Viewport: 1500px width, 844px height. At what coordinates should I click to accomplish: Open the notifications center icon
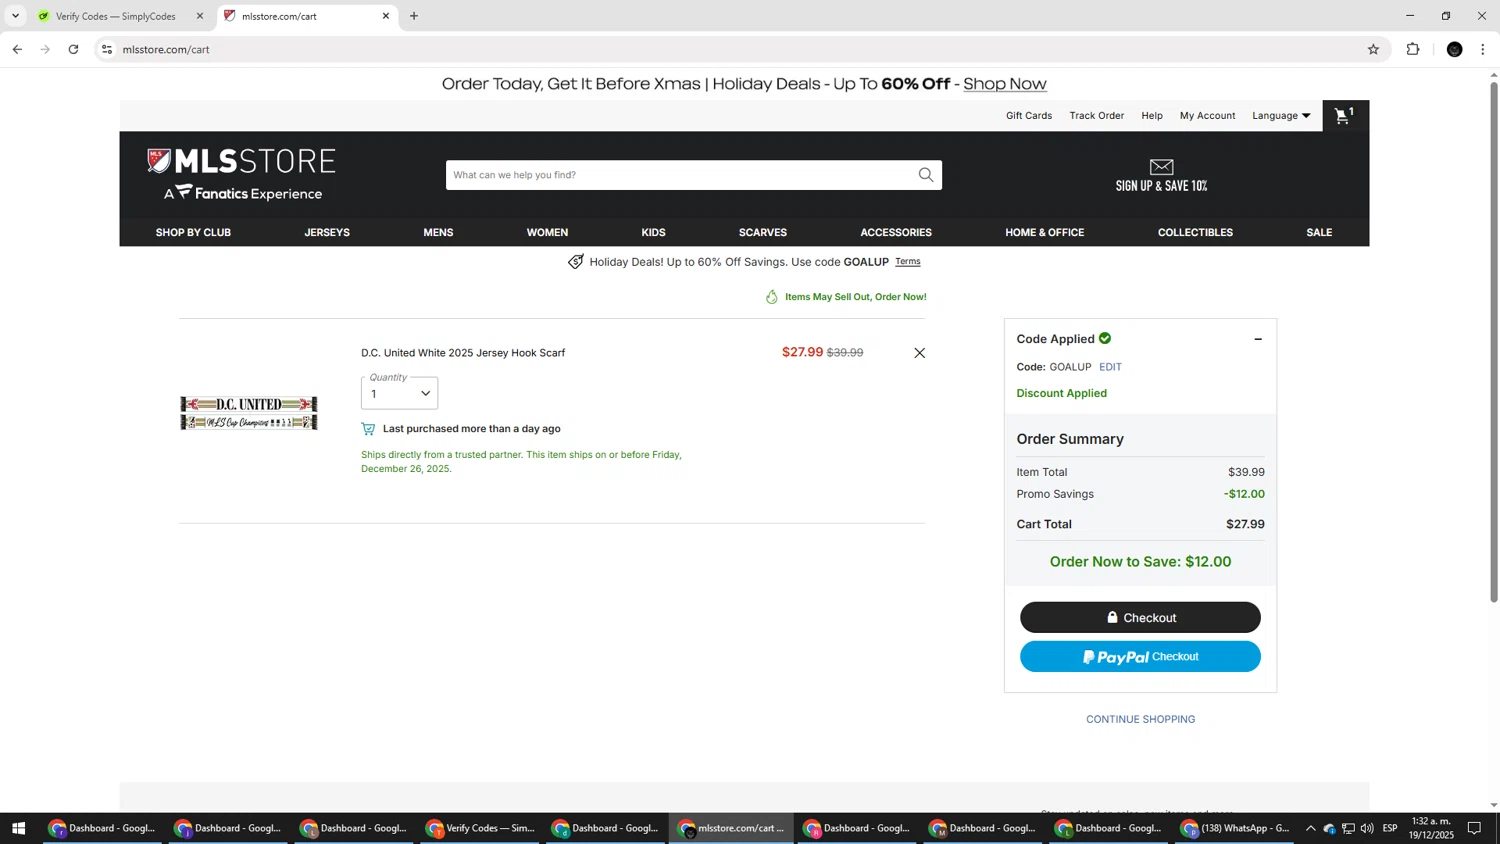pyautogui.click(x=1474, y=828)
